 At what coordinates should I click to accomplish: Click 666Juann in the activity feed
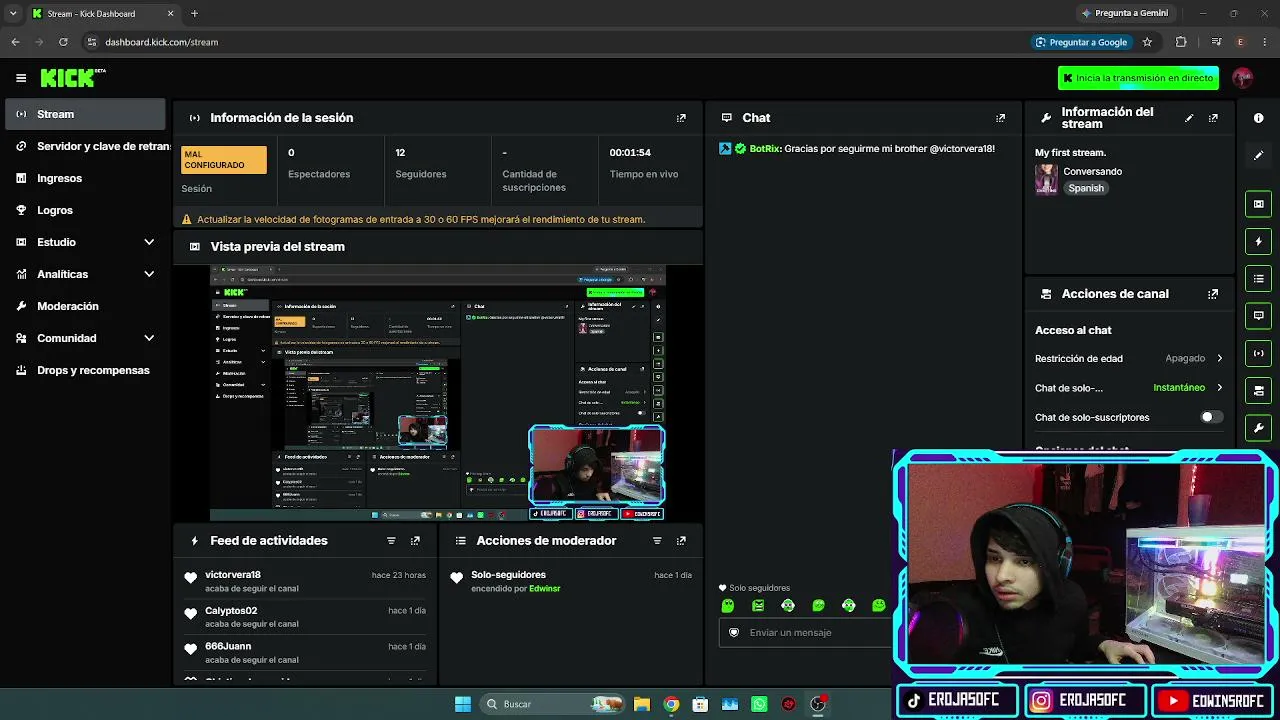[x=228, y=647]
